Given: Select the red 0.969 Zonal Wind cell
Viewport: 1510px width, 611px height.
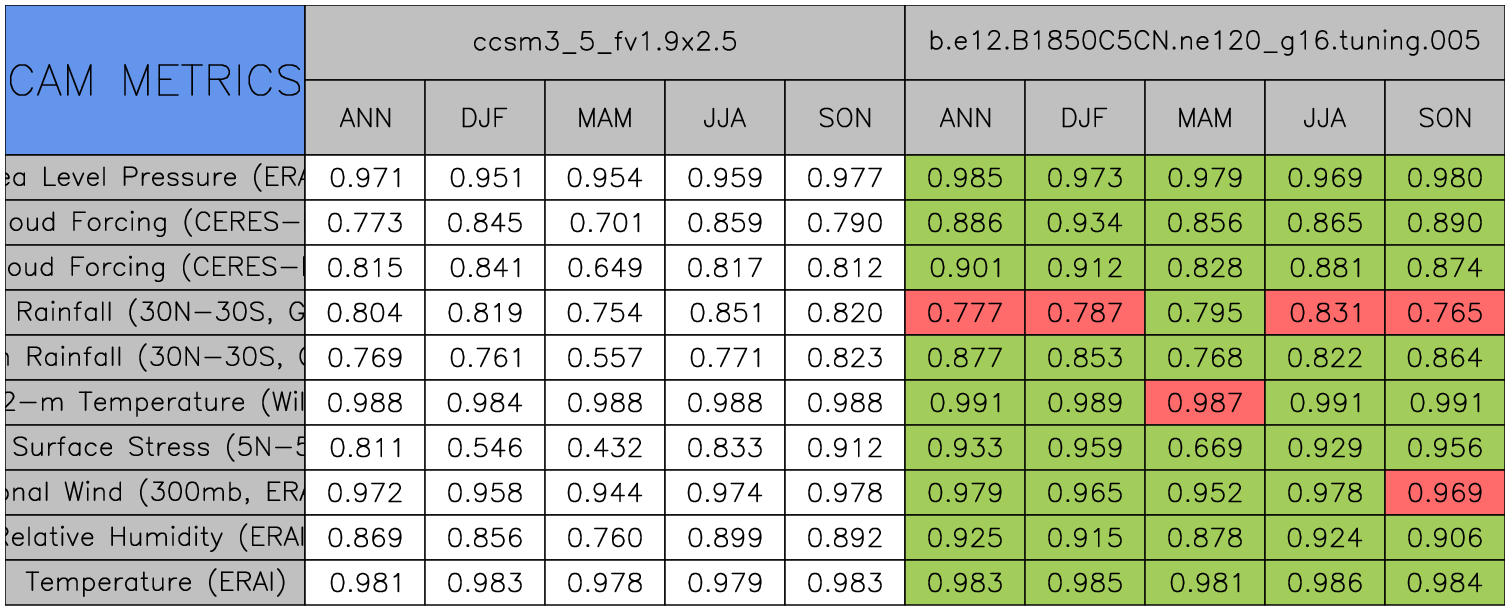Looking at the screenshot, I should click(x=1444, y=492).
